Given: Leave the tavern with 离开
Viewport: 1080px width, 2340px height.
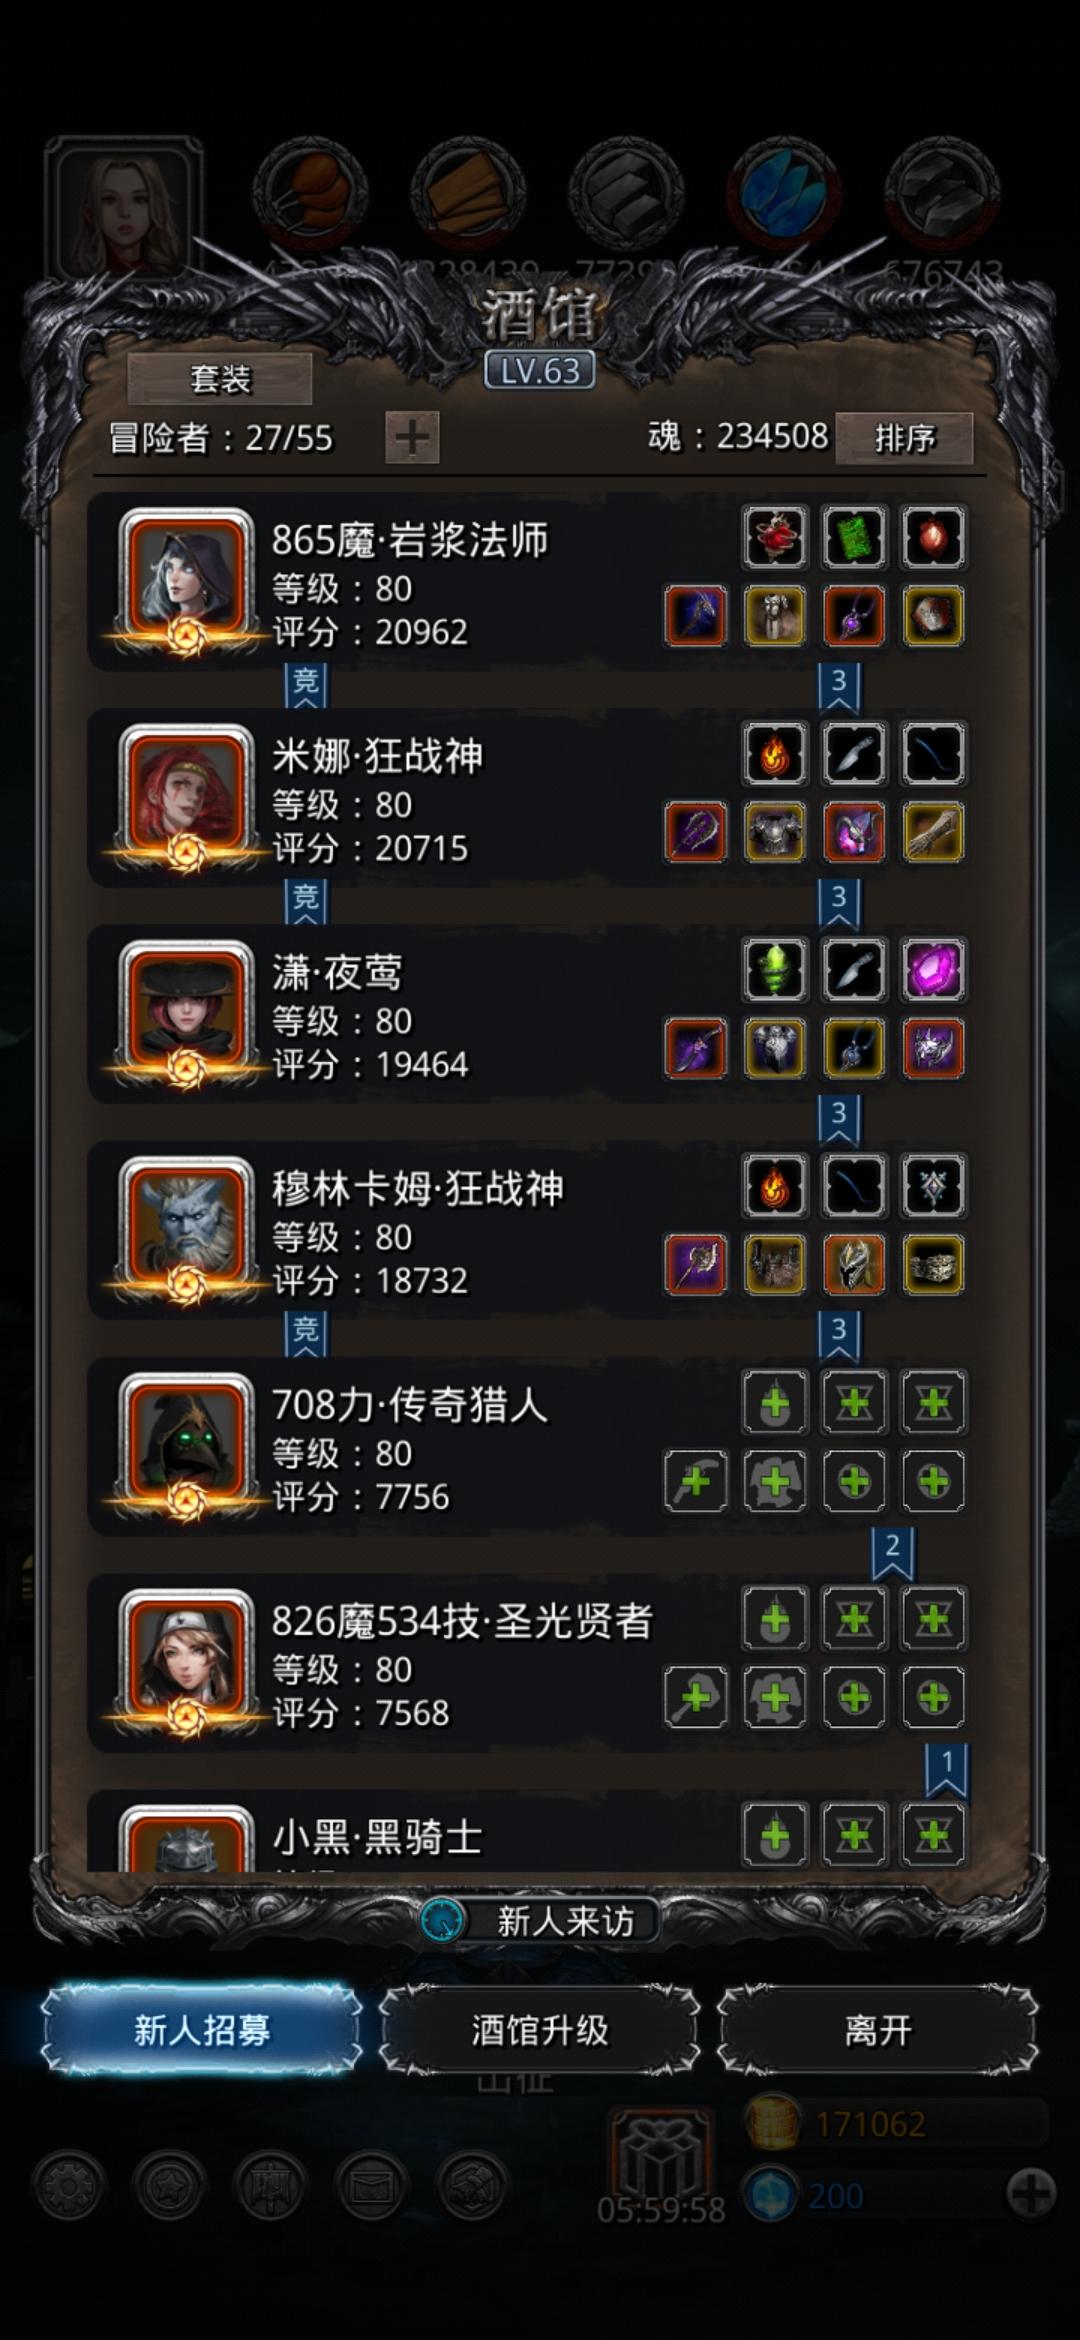Looking at the screenshot, I should point(878,2030).
